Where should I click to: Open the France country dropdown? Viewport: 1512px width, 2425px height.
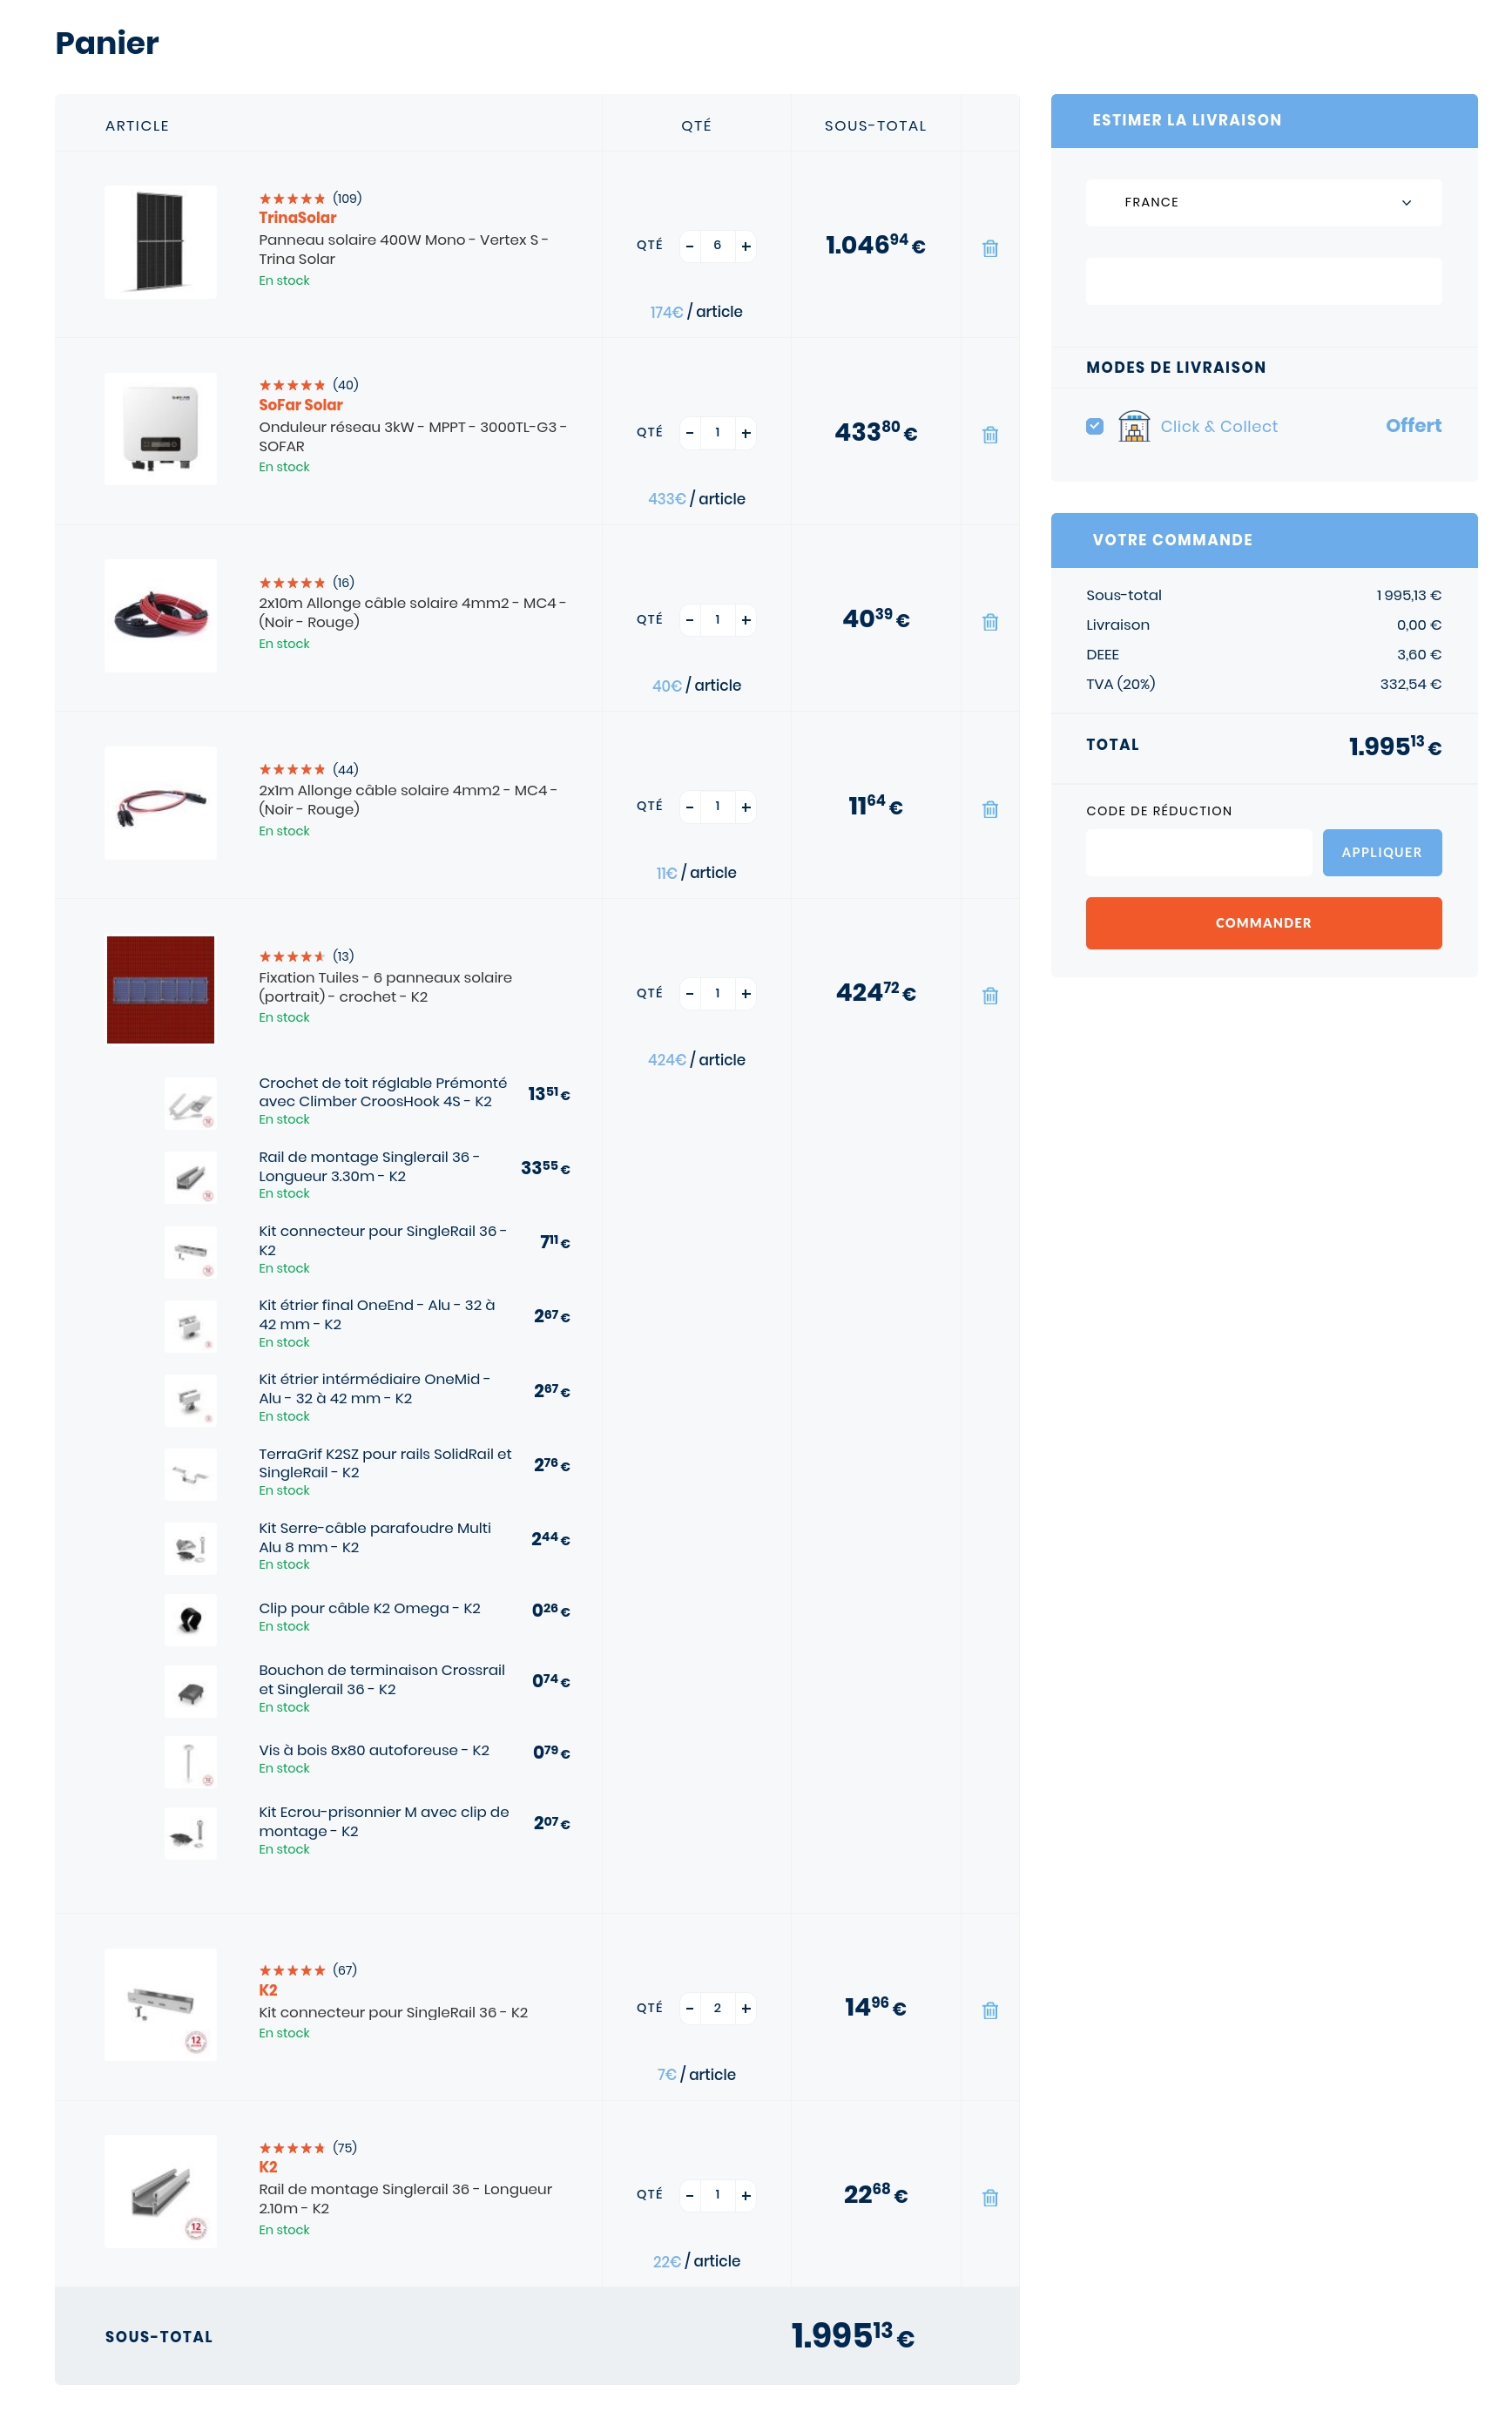pos(1264,202)
